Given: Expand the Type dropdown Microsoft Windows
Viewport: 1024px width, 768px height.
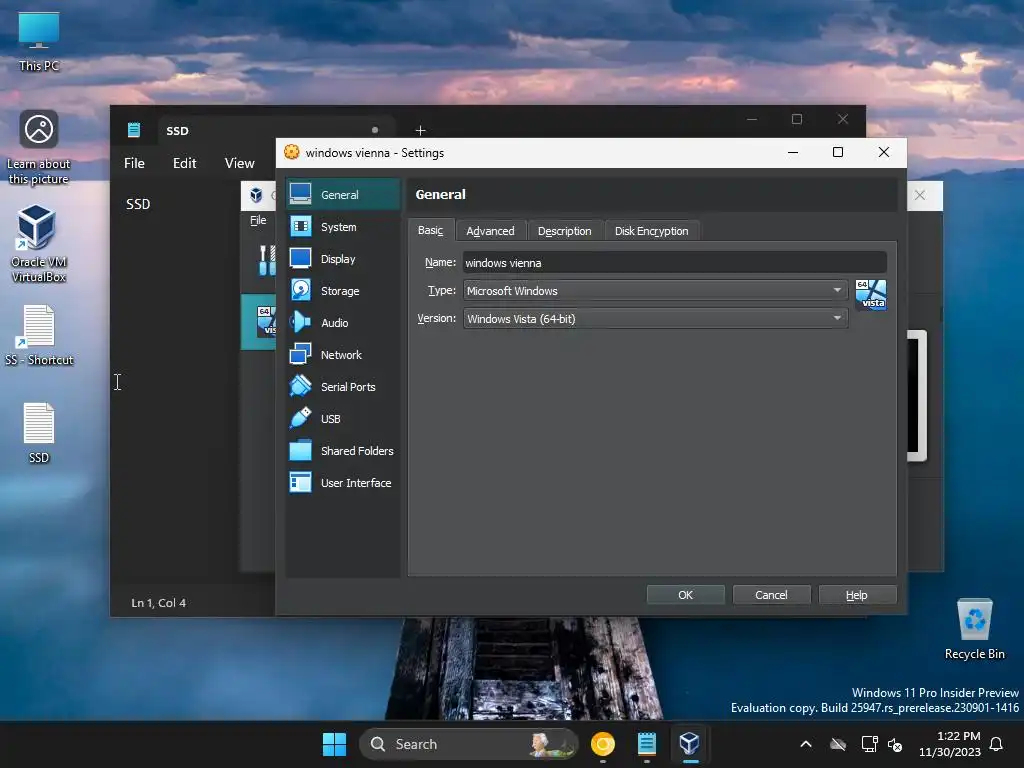Looking at the screenshot, I should pos(655,291).
